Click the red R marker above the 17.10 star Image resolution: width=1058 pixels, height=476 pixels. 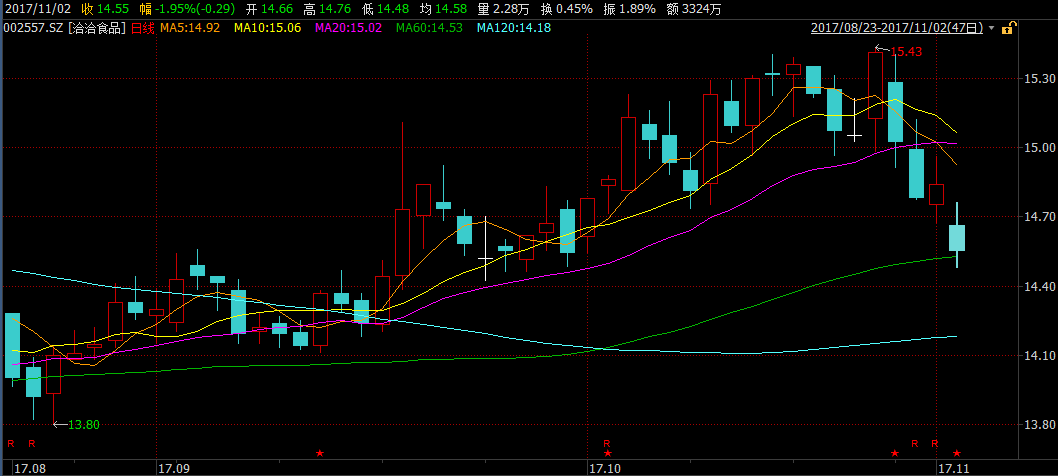(x=607, y=444)
